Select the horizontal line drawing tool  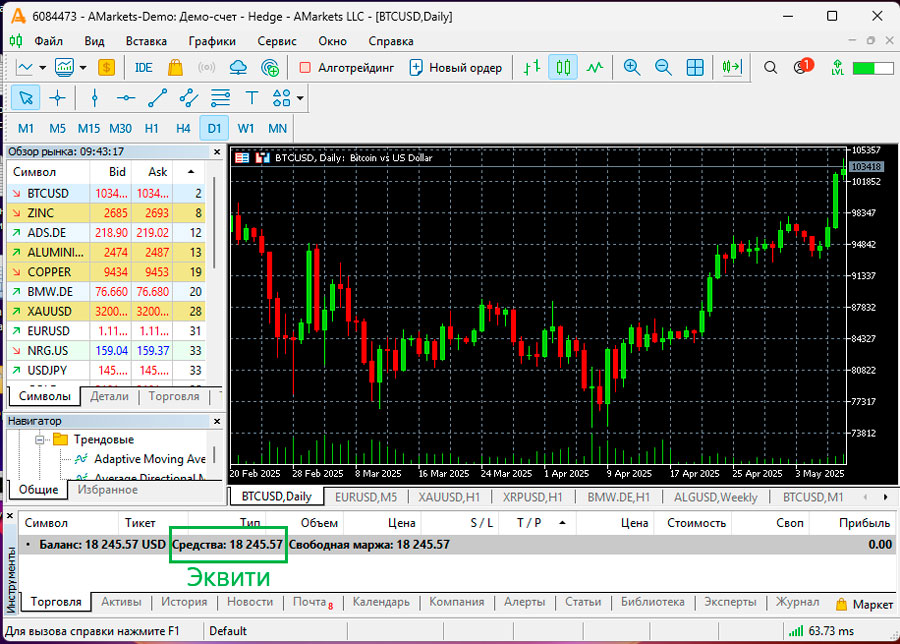pos(126,98)
